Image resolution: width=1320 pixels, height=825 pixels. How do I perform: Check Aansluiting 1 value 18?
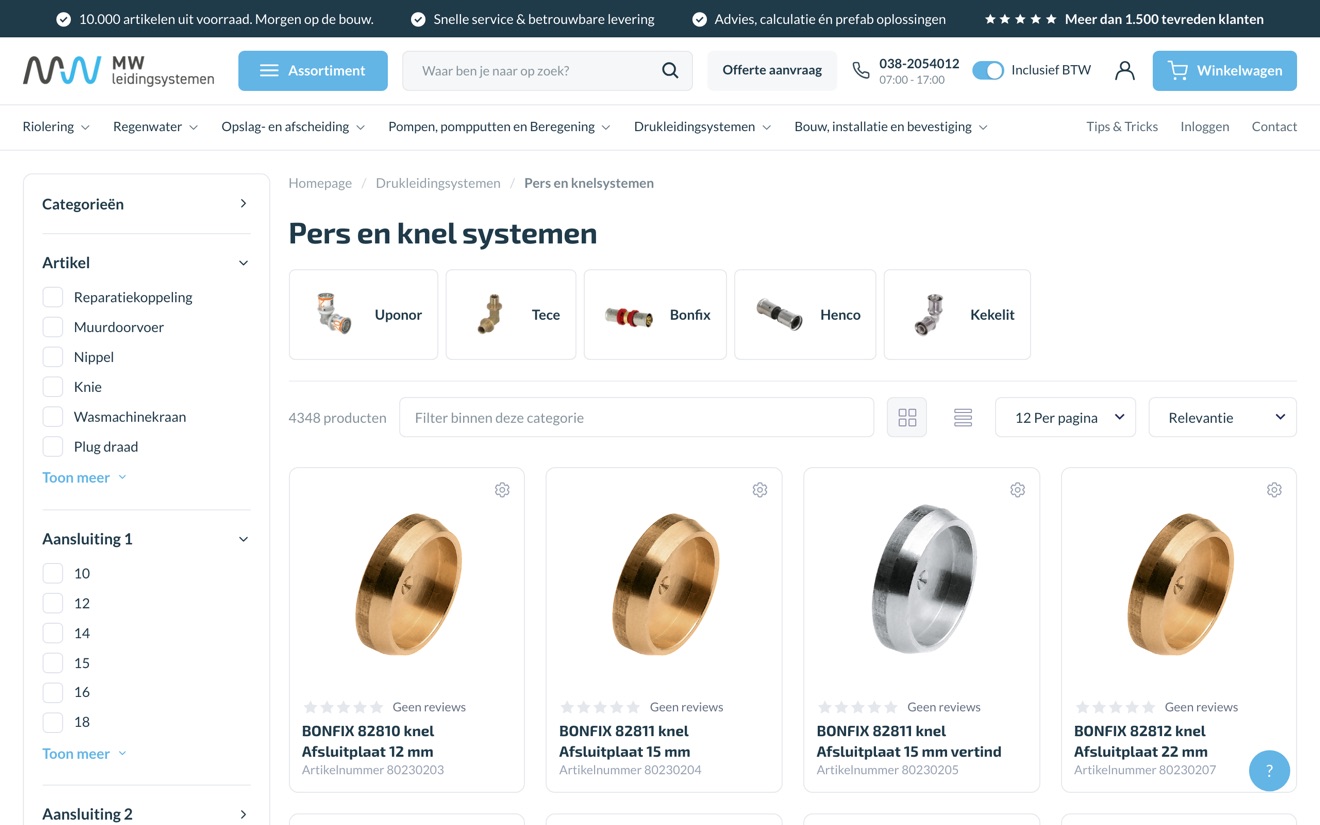pyautogui.click(x=53, y=722)
